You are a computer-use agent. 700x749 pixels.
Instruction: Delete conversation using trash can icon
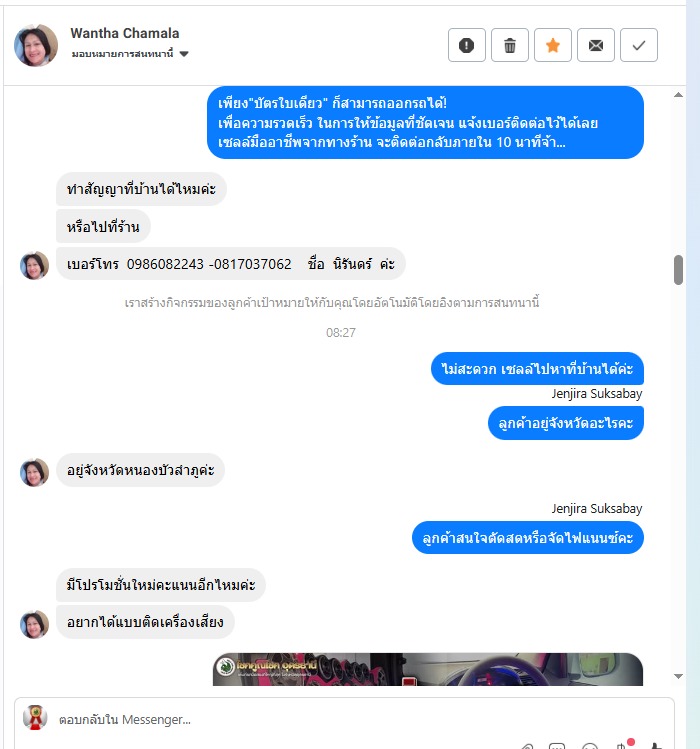[x=509, y=45]
